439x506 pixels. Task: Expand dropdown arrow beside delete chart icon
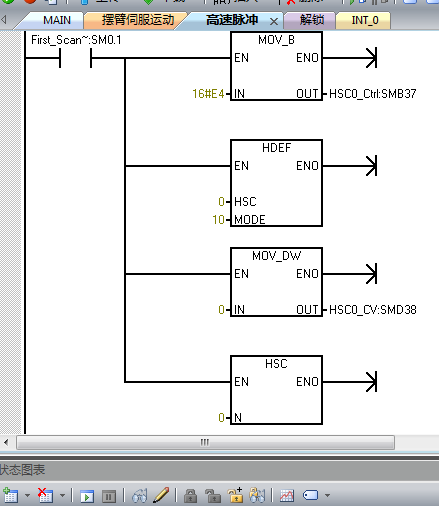pyautogui.click(x=62, y=495)
